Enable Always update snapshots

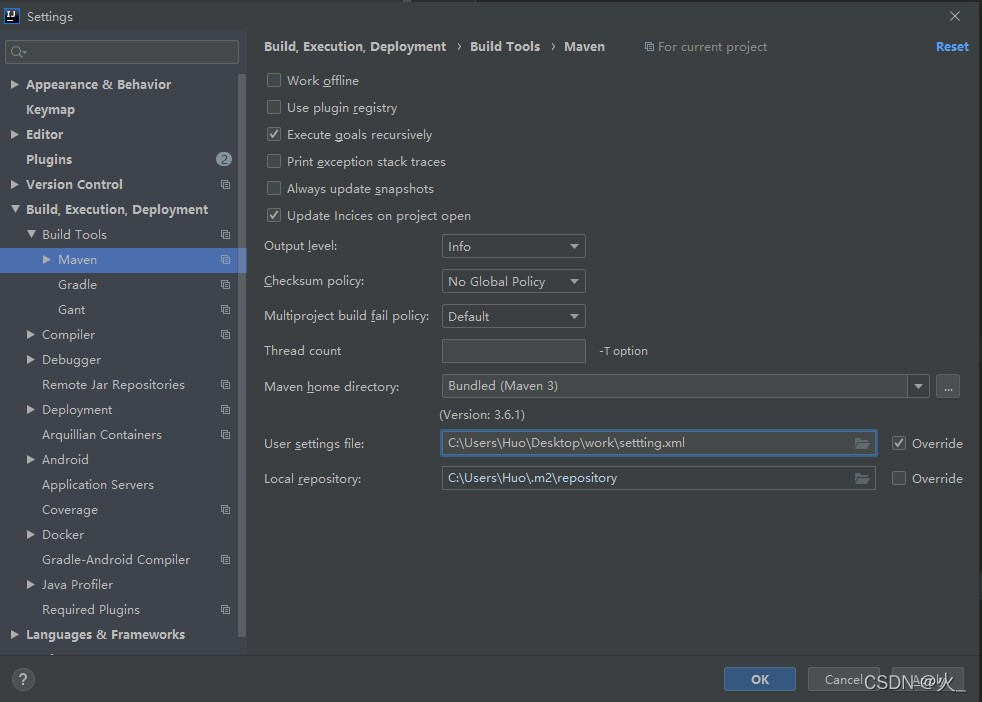tap(274, 188)
